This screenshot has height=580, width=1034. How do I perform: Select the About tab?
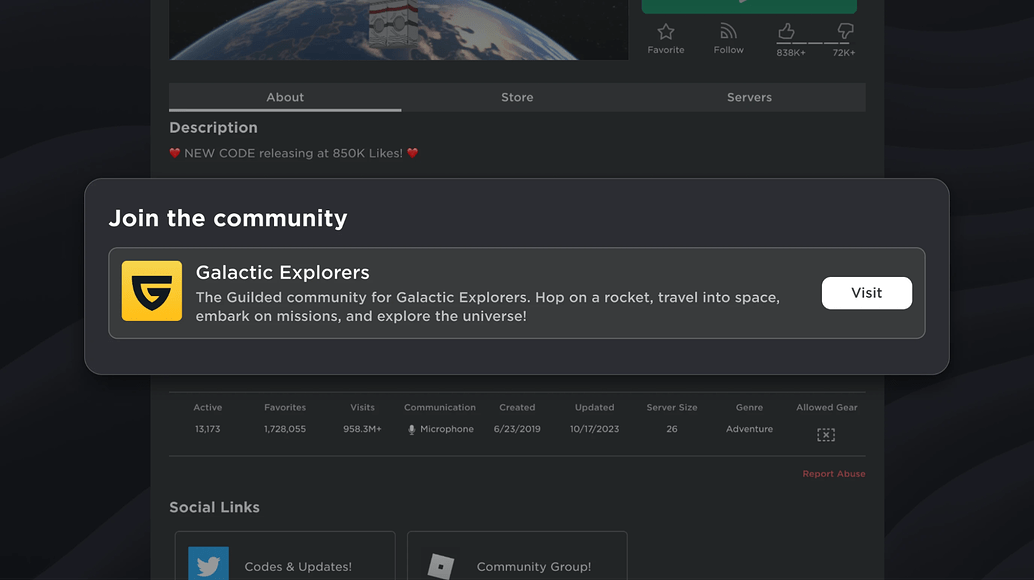285,97
